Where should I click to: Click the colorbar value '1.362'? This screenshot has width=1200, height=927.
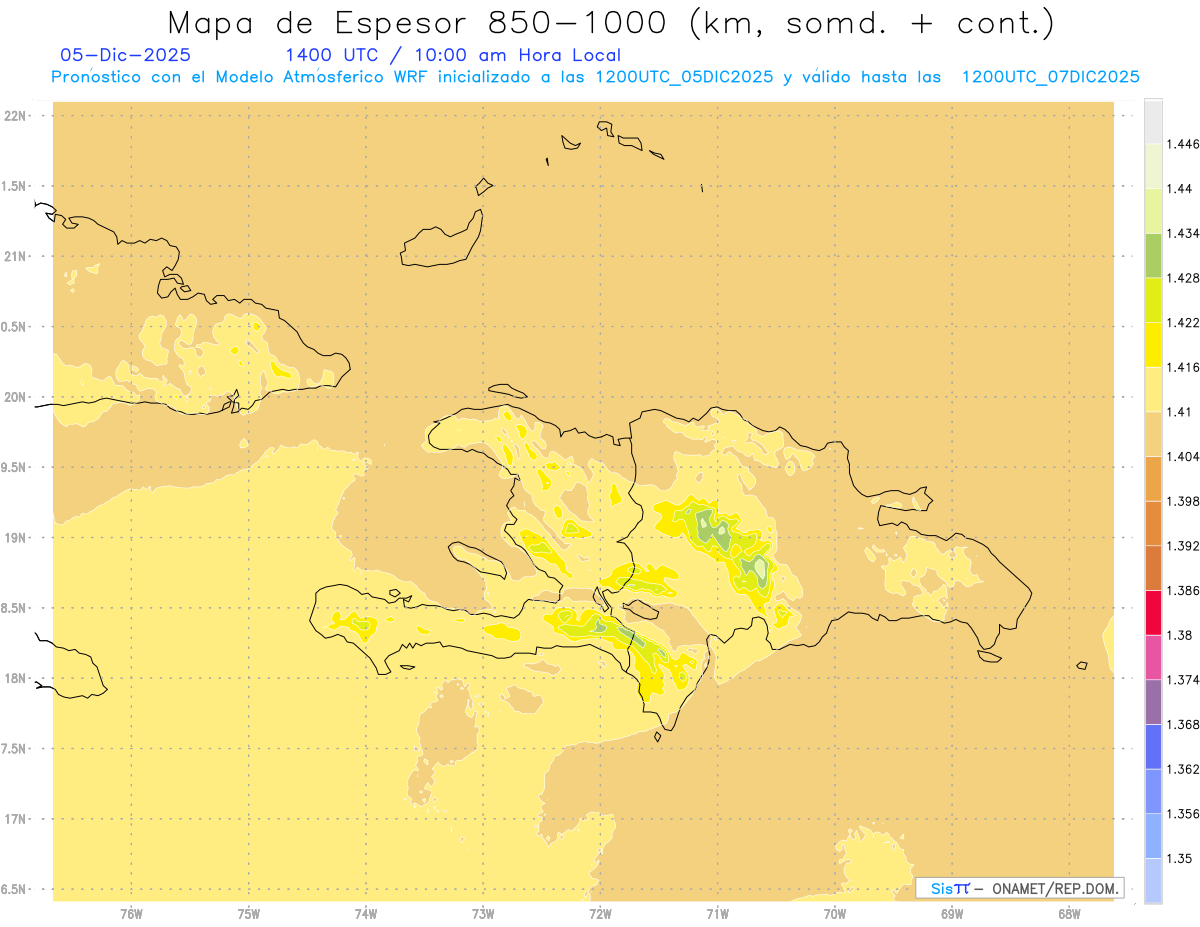click(1182, 769)
